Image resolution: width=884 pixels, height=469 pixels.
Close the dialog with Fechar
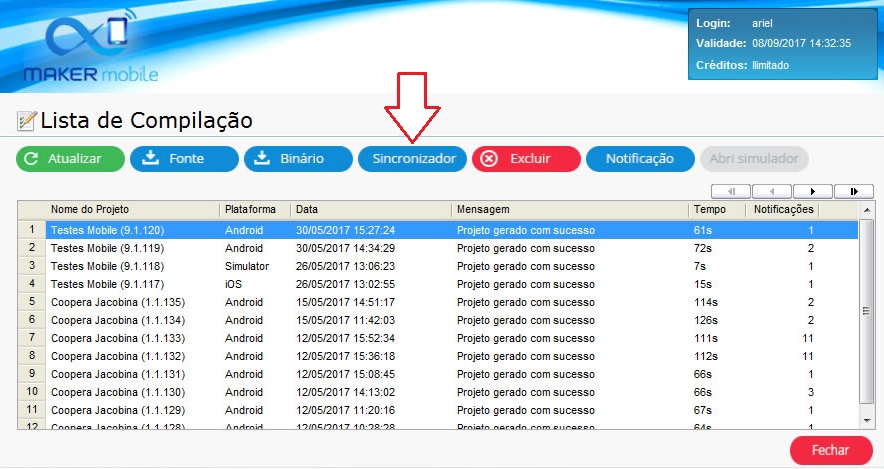coord(830,450)
